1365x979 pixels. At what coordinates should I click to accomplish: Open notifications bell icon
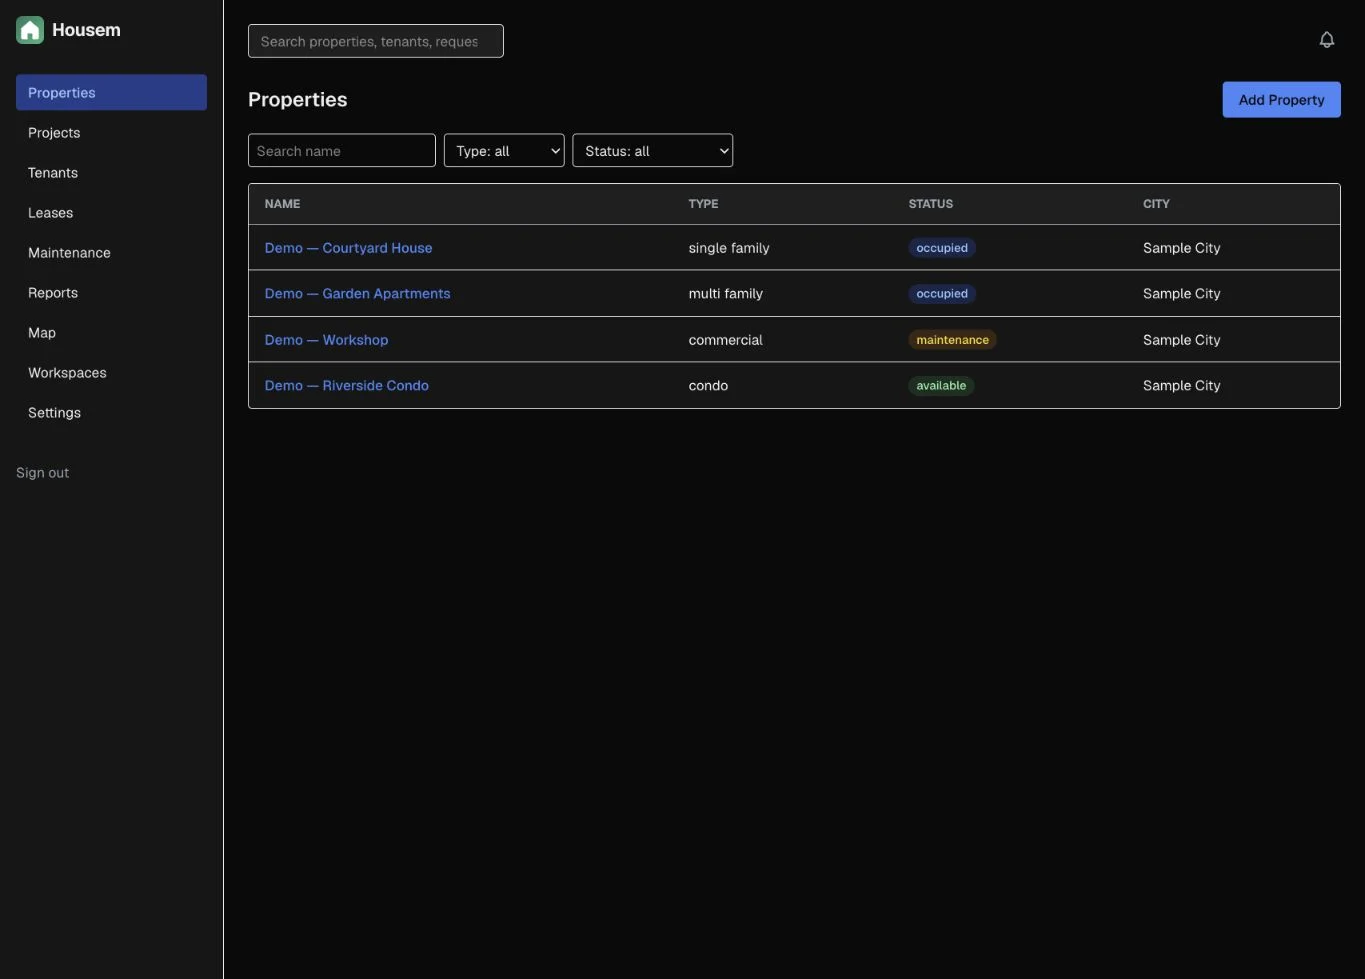(x=1326, y=40)
